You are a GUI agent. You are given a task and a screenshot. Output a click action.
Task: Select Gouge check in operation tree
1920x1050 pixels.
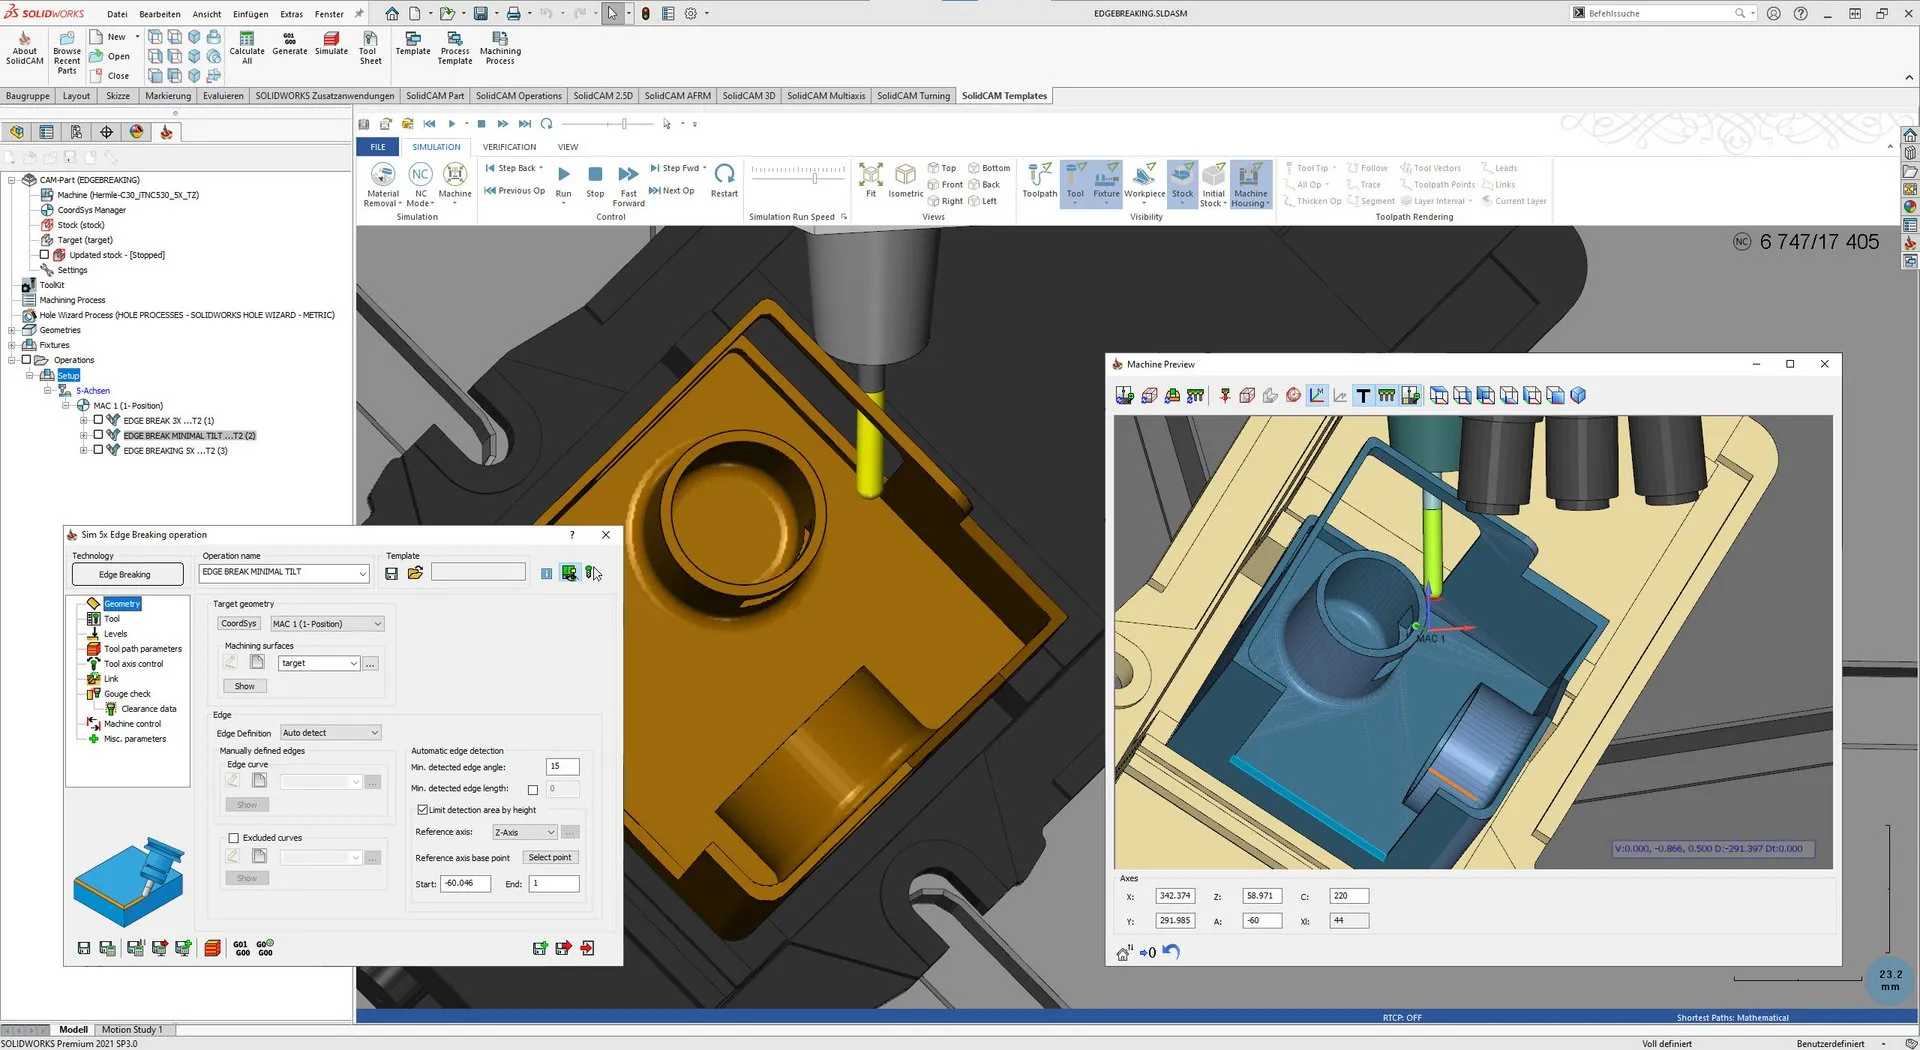[x=126, y=694]
